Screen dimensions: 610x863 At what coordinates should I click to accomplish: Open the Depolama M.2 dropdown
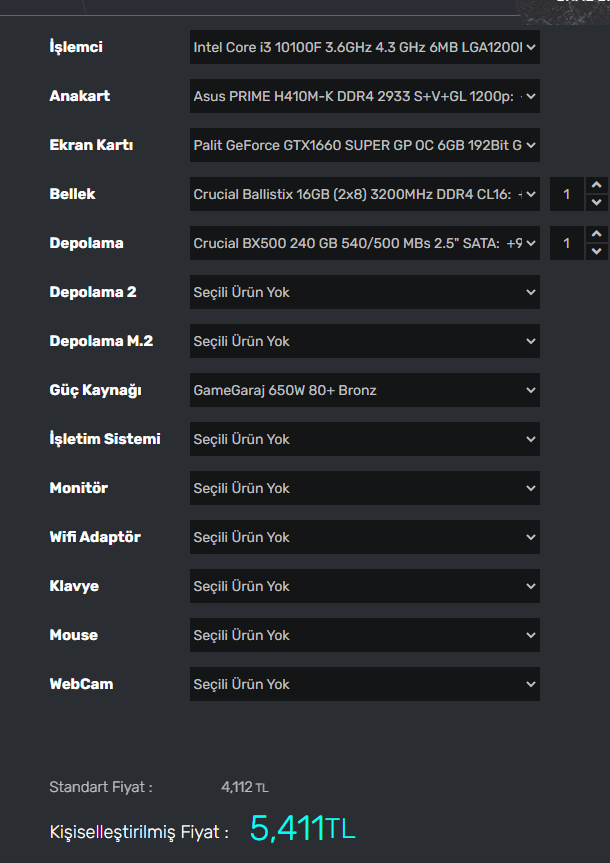coord(364,341)
